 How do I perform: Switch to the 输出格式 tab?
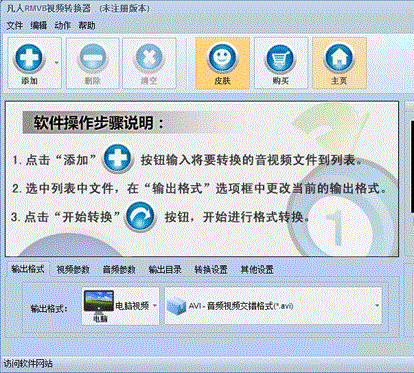(x=28, y=269)
